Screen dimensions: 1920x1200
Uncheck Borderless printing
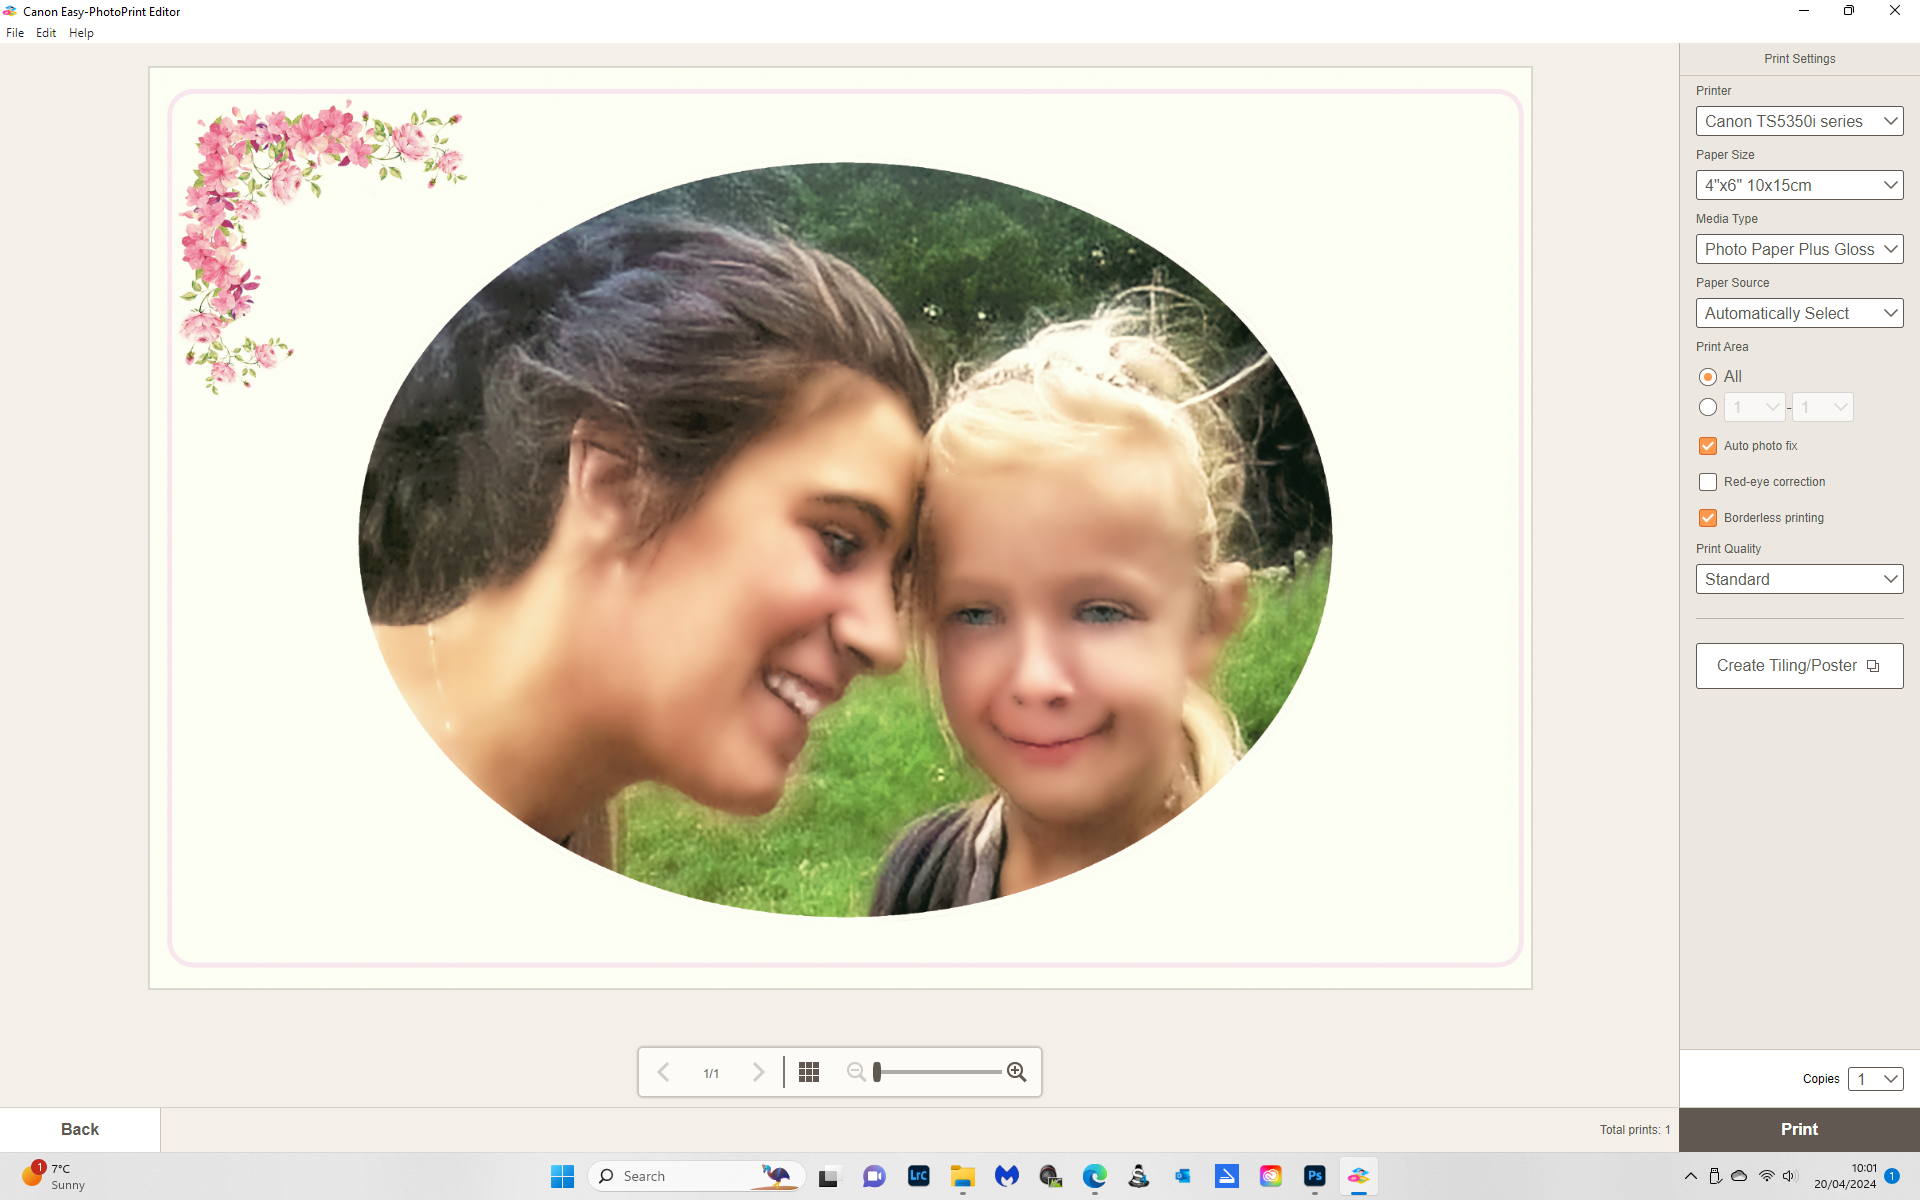(x=1707, y=517)
